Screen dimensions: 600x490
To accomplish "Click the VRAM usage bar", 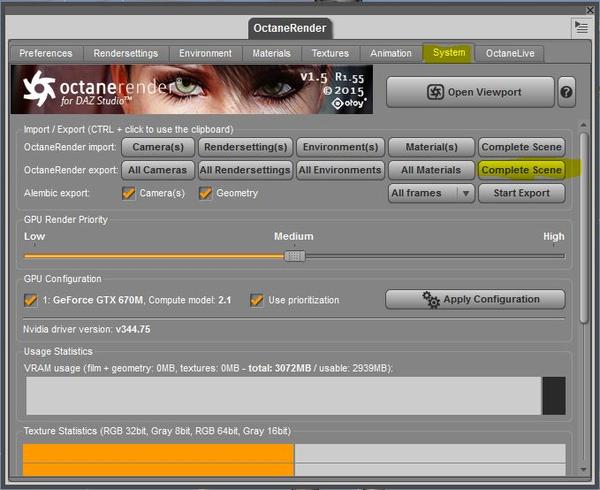I will coord(295,396).
